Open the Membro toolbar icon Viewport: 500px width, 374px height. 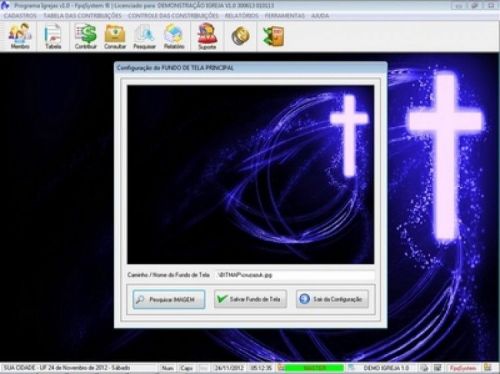pyautogui.click(x=20, y=36)
